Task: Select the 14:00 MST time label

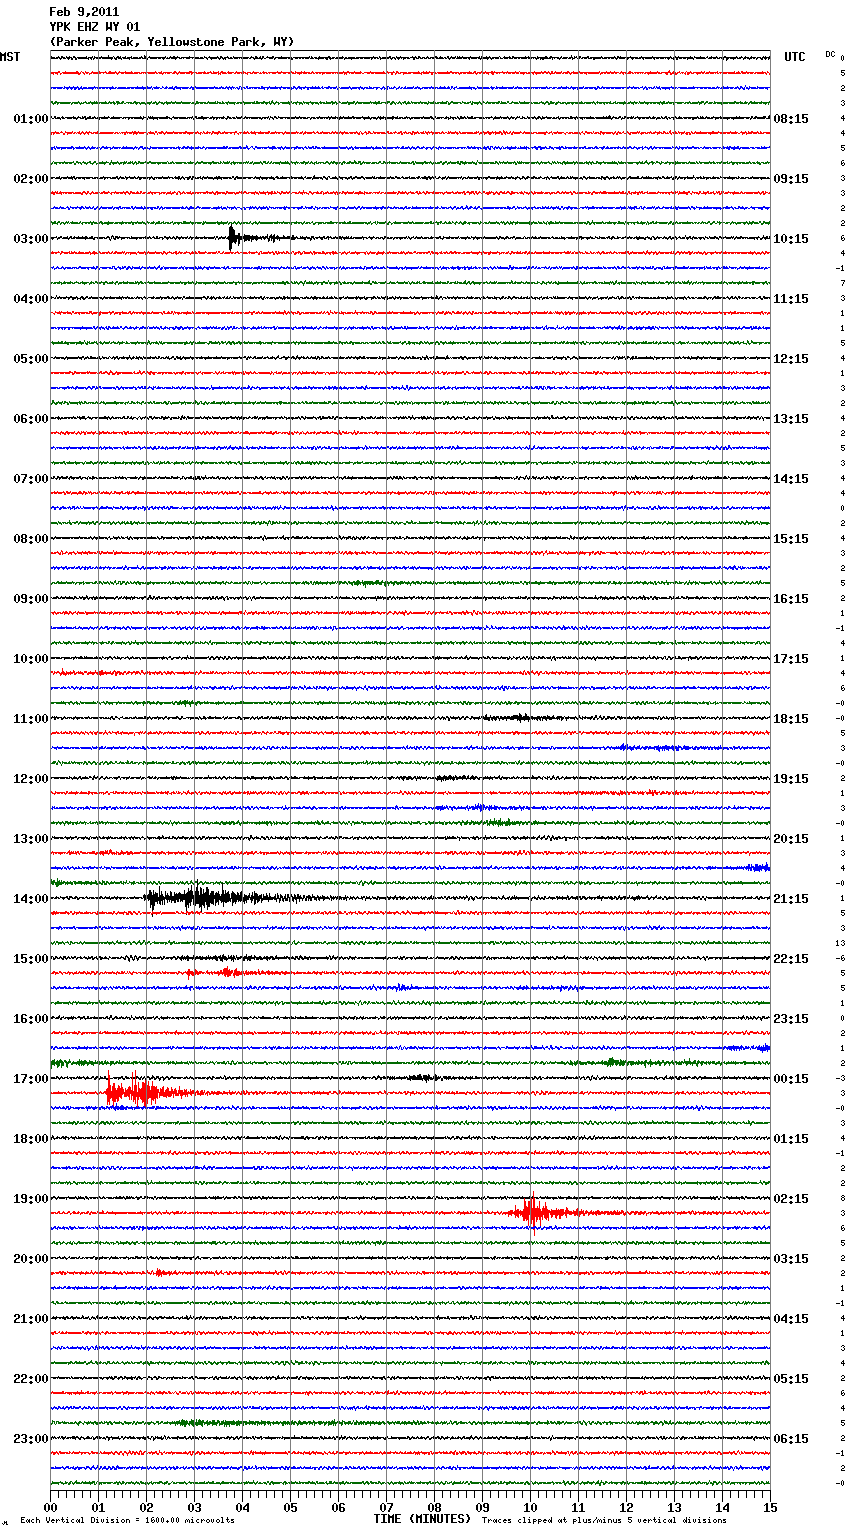Action: pyautogui.click(x=31, y=899)
